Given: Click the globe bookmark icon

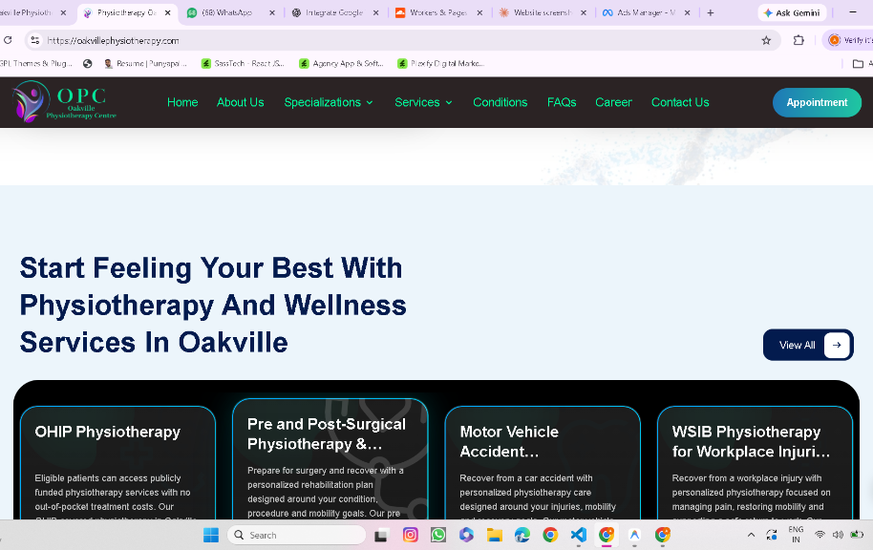Looking at the screenshot, I should pos(87,63).
